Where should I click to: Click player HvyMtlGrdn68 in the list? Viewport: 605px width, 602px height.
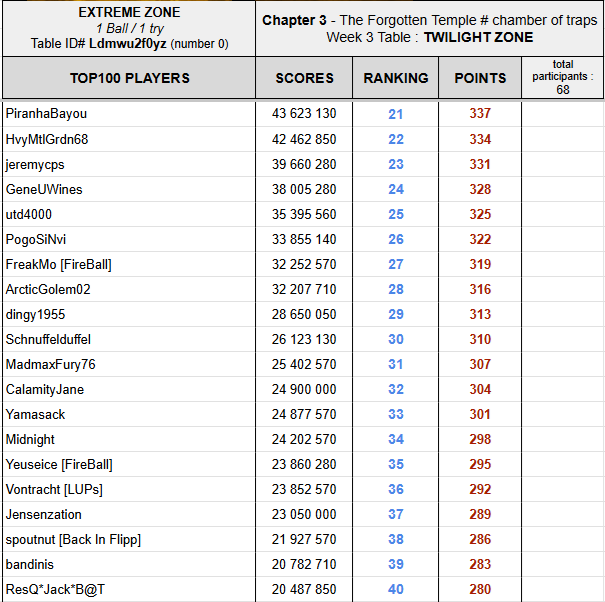coord(47,139)
